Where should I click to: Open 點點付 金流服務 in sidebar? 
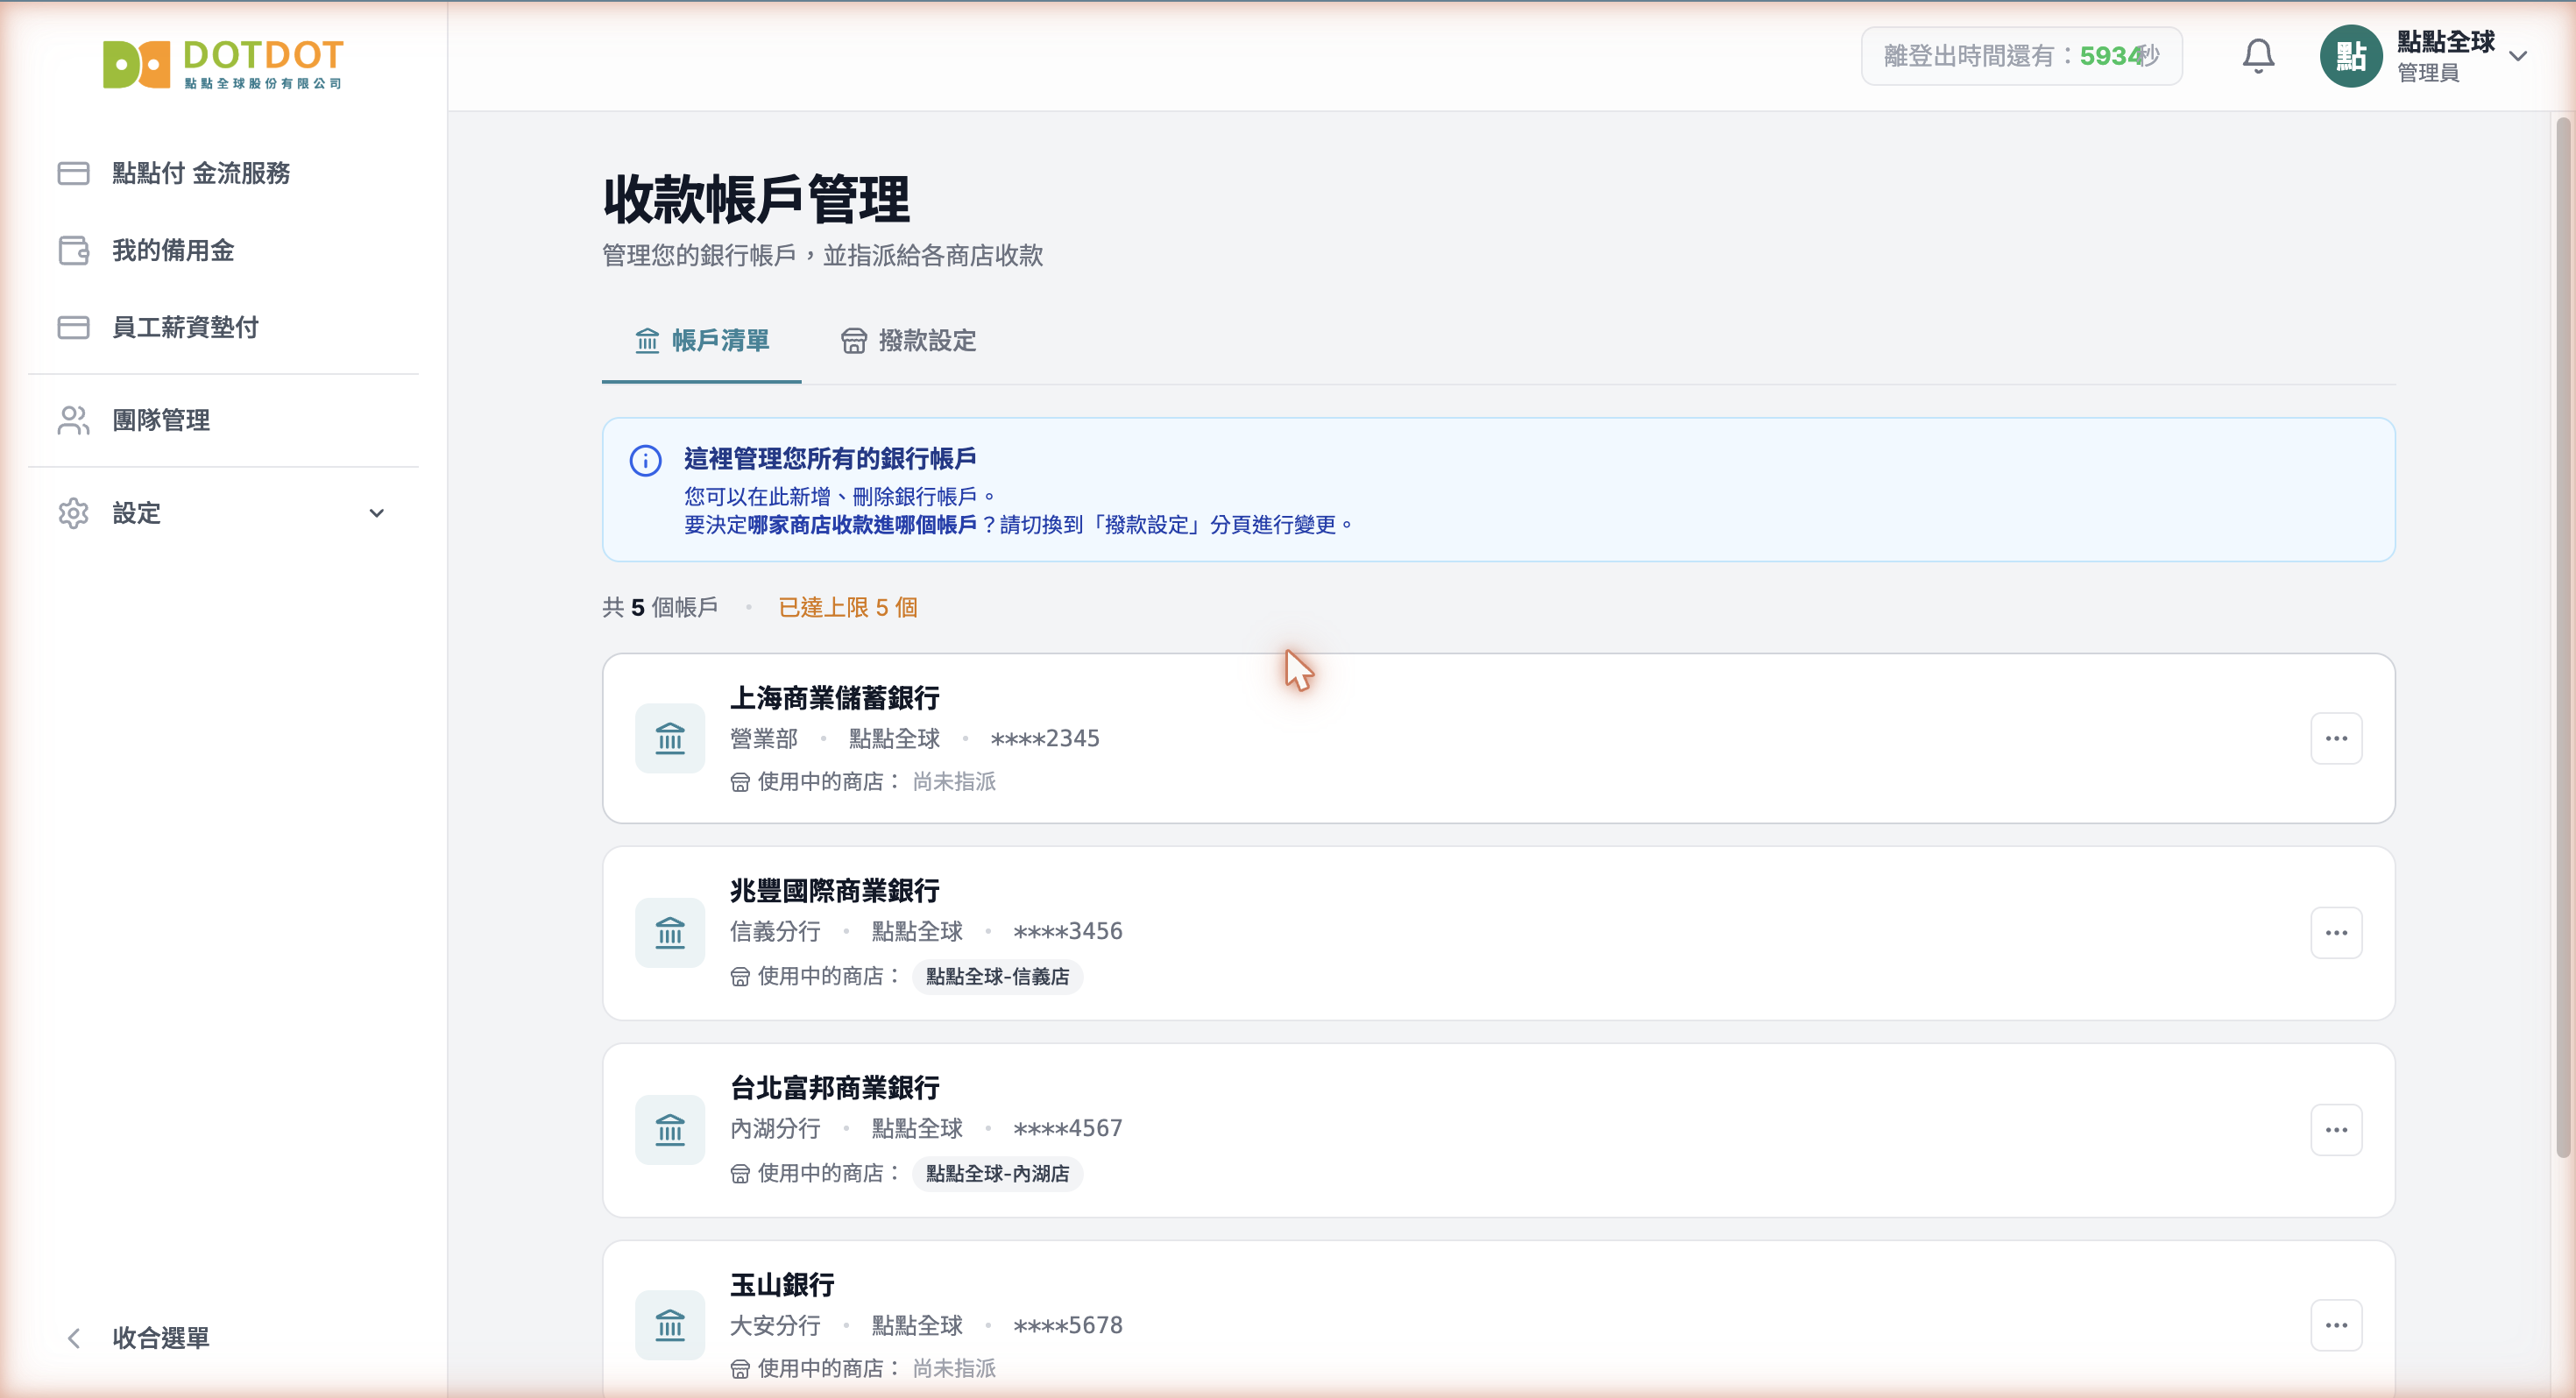[224, 173]
